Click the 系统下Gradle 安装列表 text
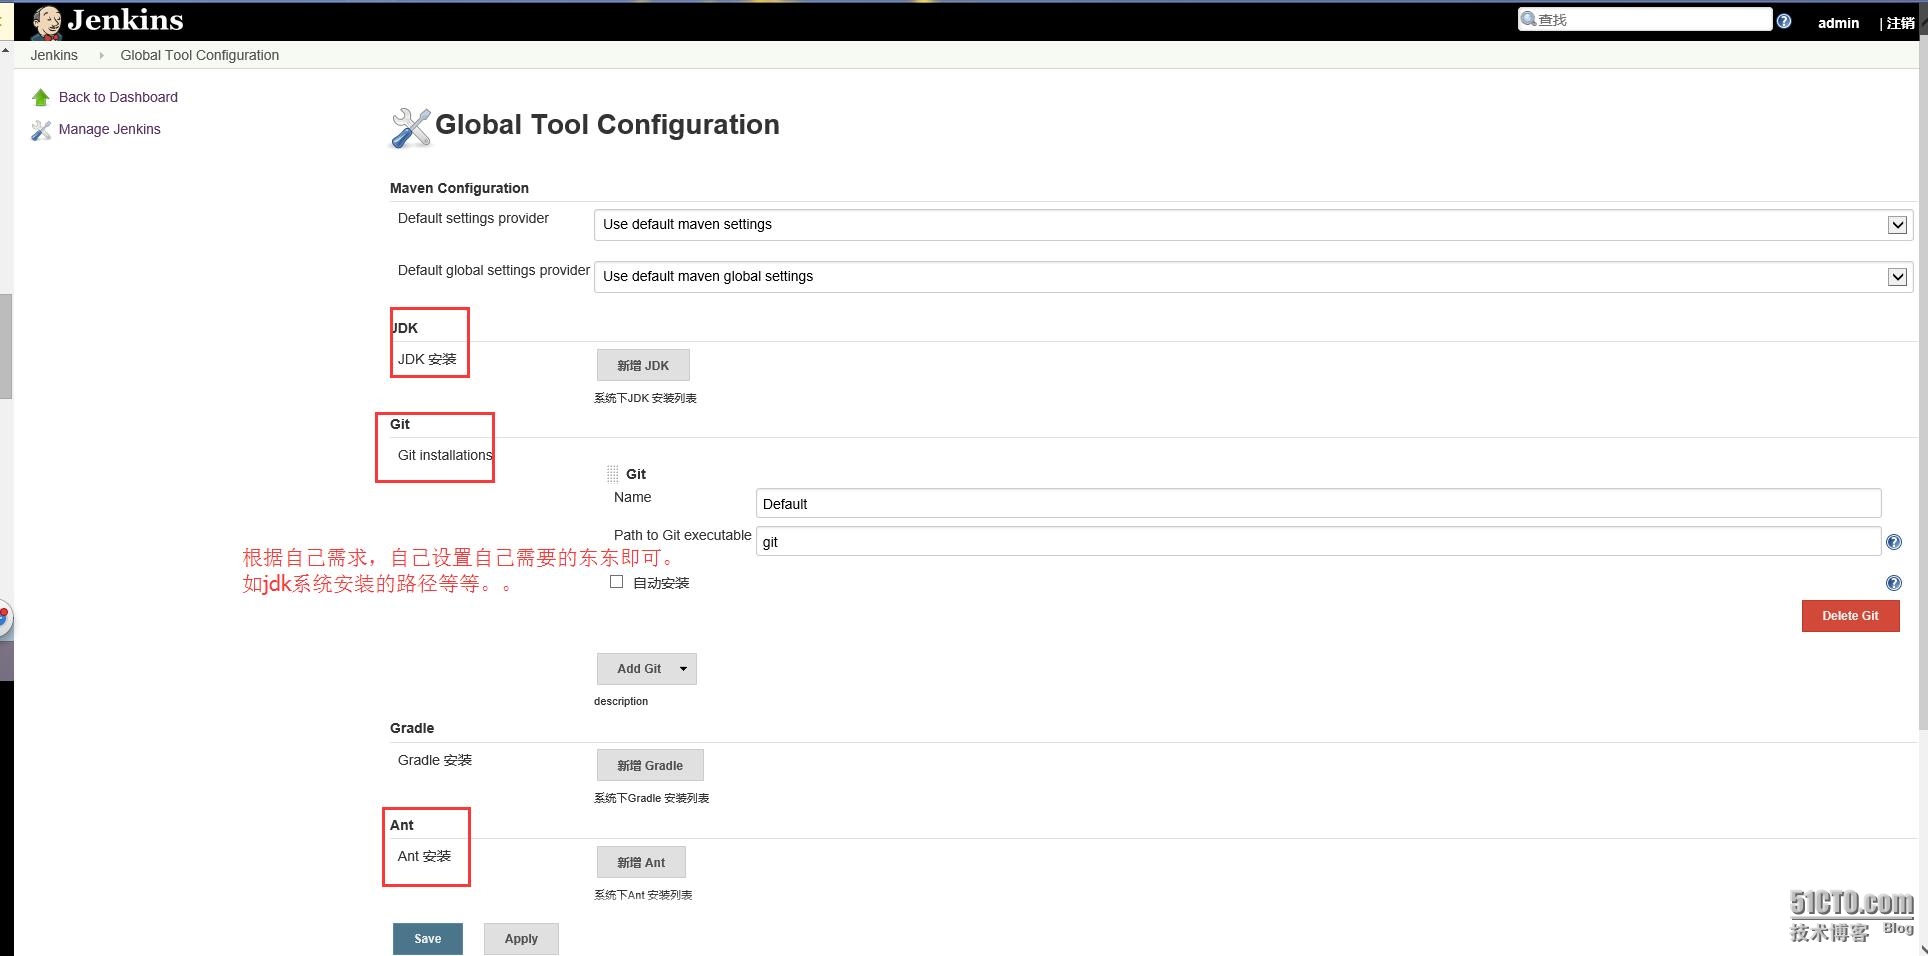The image size is (1928, 956). (x=651, y=798)
